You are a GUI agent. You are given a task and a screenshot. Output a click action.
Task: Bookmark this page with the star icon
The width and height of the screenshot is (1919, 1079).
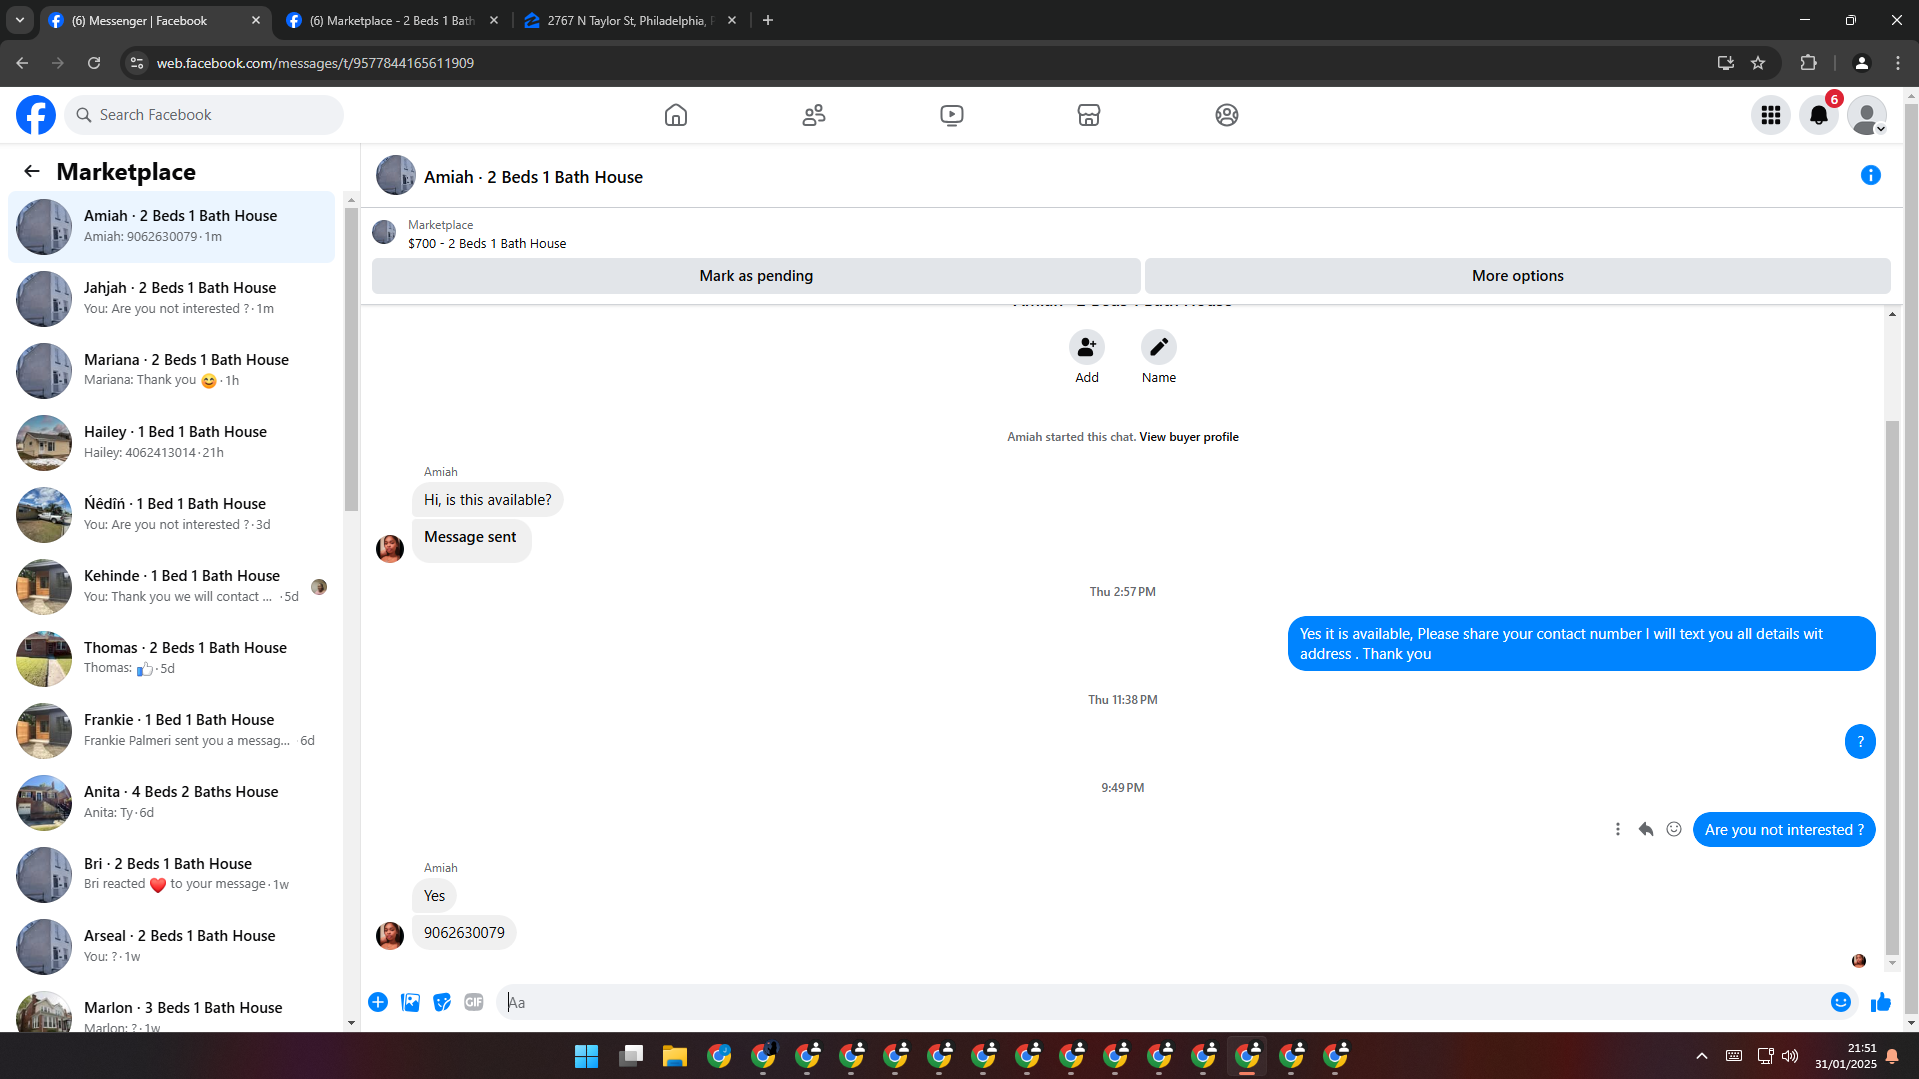1758,63
